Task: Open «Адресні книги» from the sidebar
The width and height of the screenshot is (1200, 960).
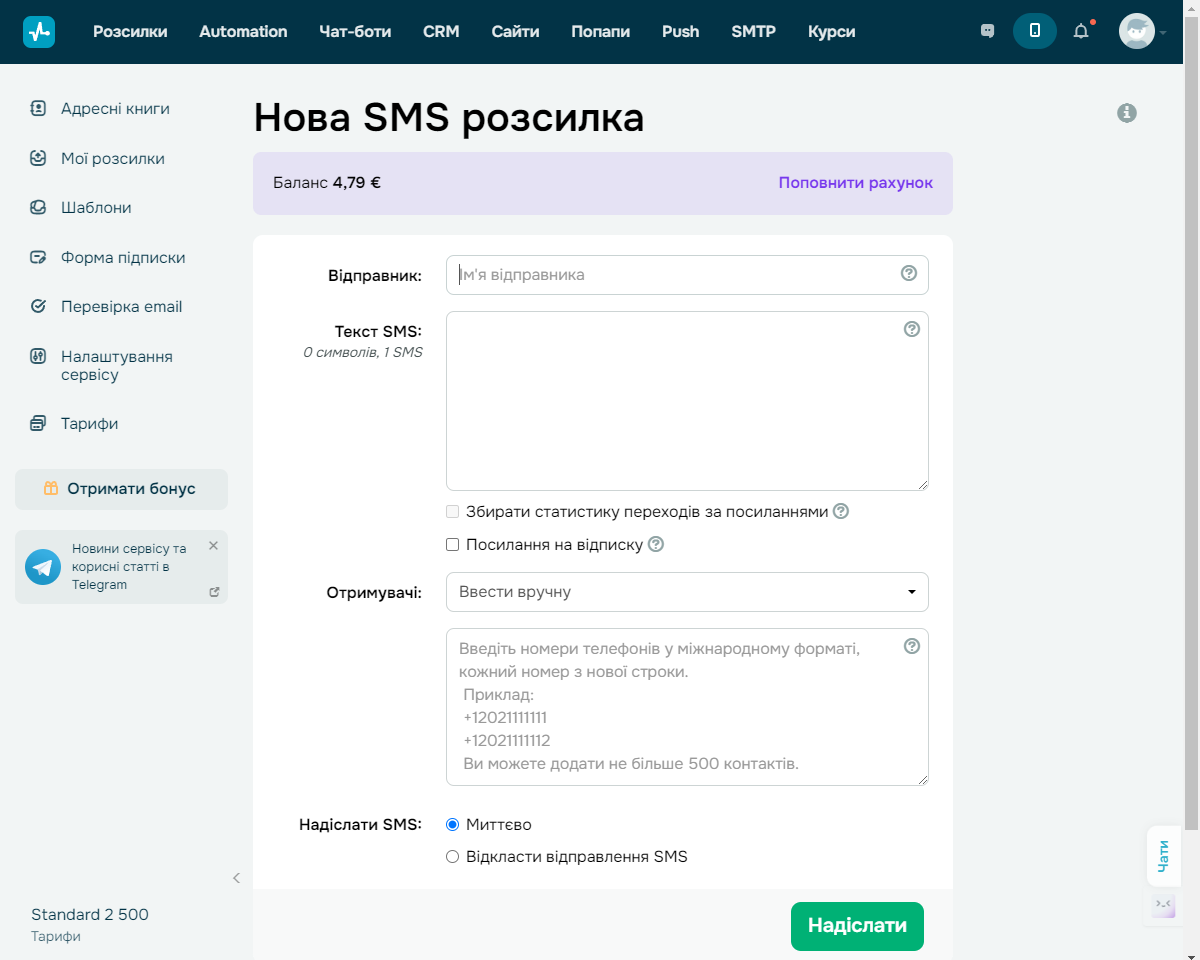Action: [116, 108]
